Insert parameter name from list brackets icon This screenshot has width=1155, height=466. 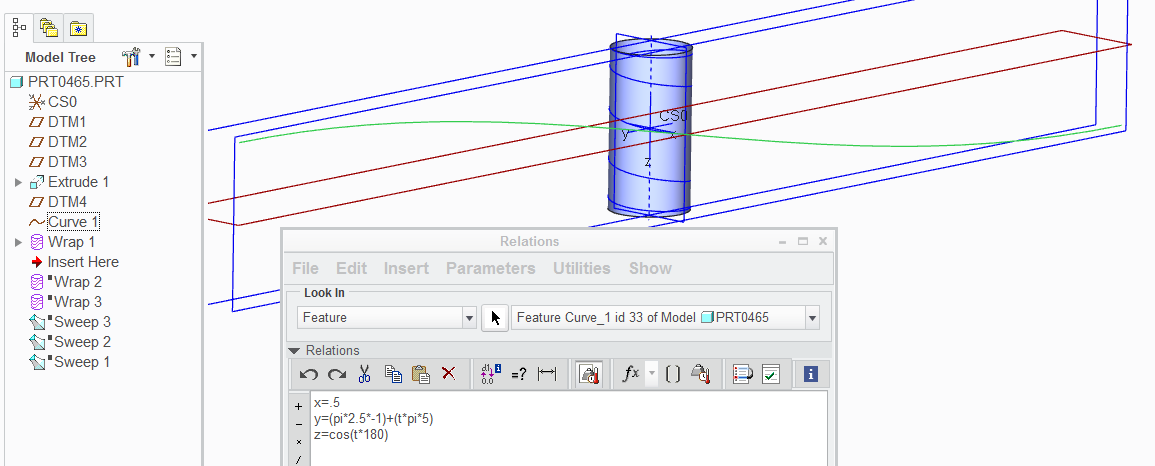pyautogui.click(x=673, y=374)
